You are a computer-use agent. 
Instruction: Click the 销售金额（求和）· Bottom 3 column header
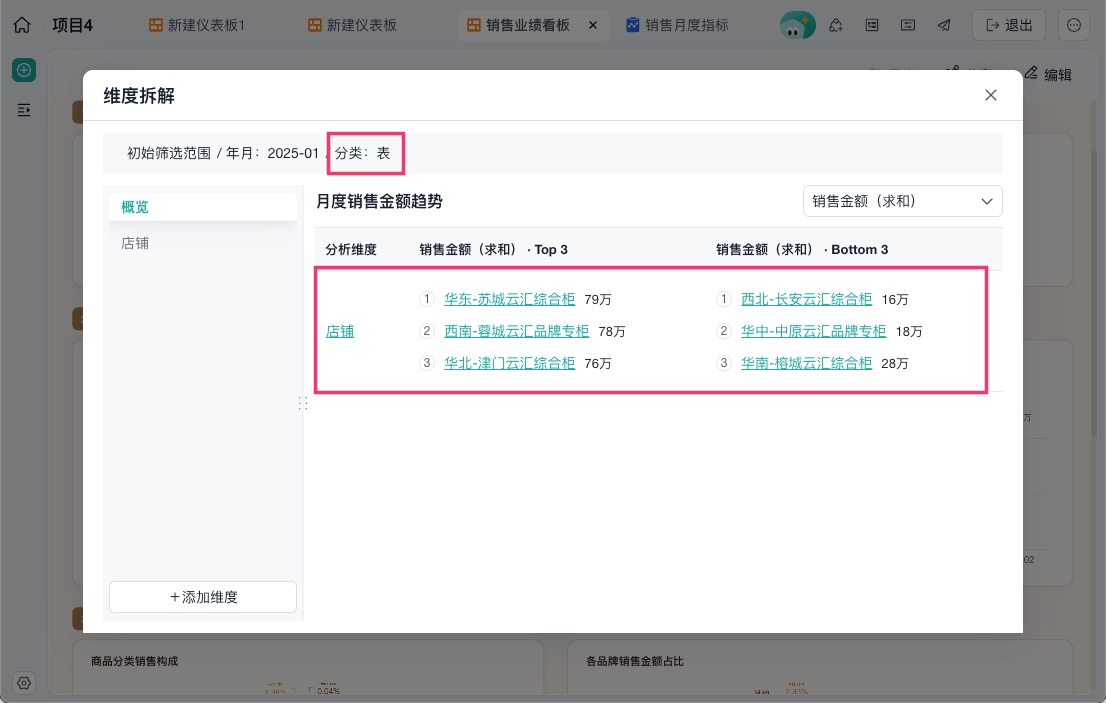802,250
